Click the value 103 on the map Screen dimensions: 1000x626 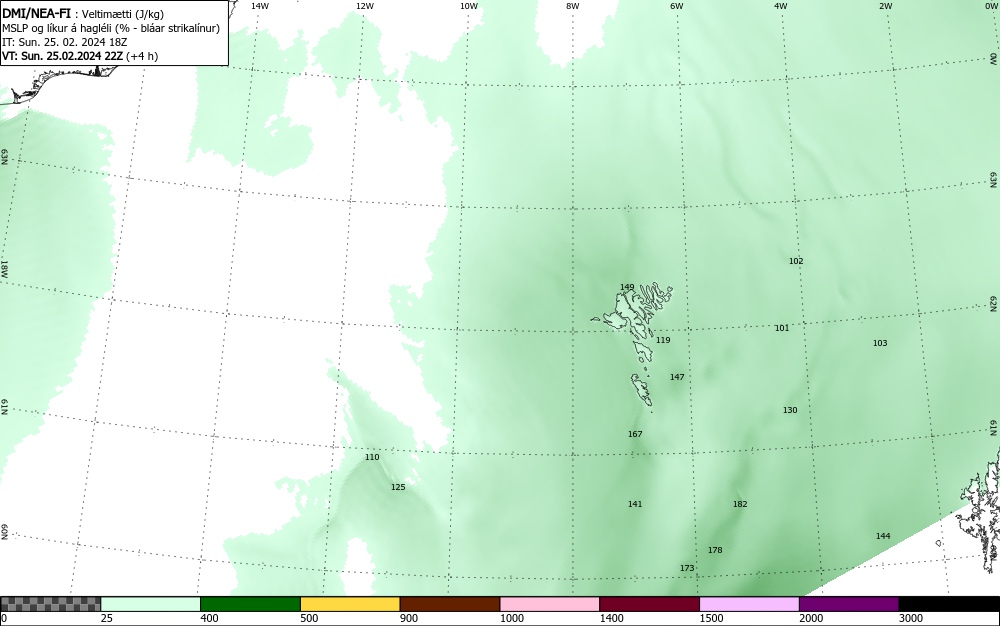click(x=880, y=343)
